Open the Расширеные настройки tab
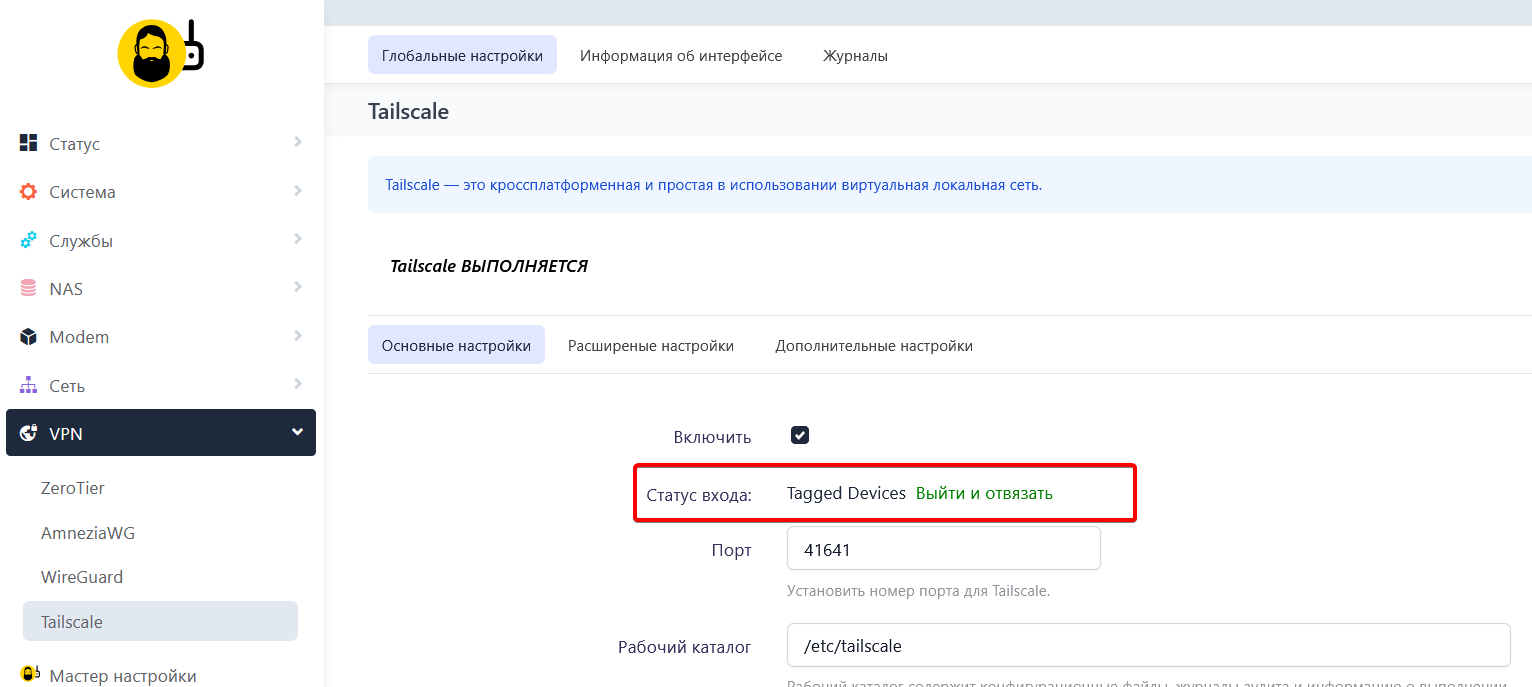Image resolution: width=1532 pixels, height=687 pixels. [651, 344]
